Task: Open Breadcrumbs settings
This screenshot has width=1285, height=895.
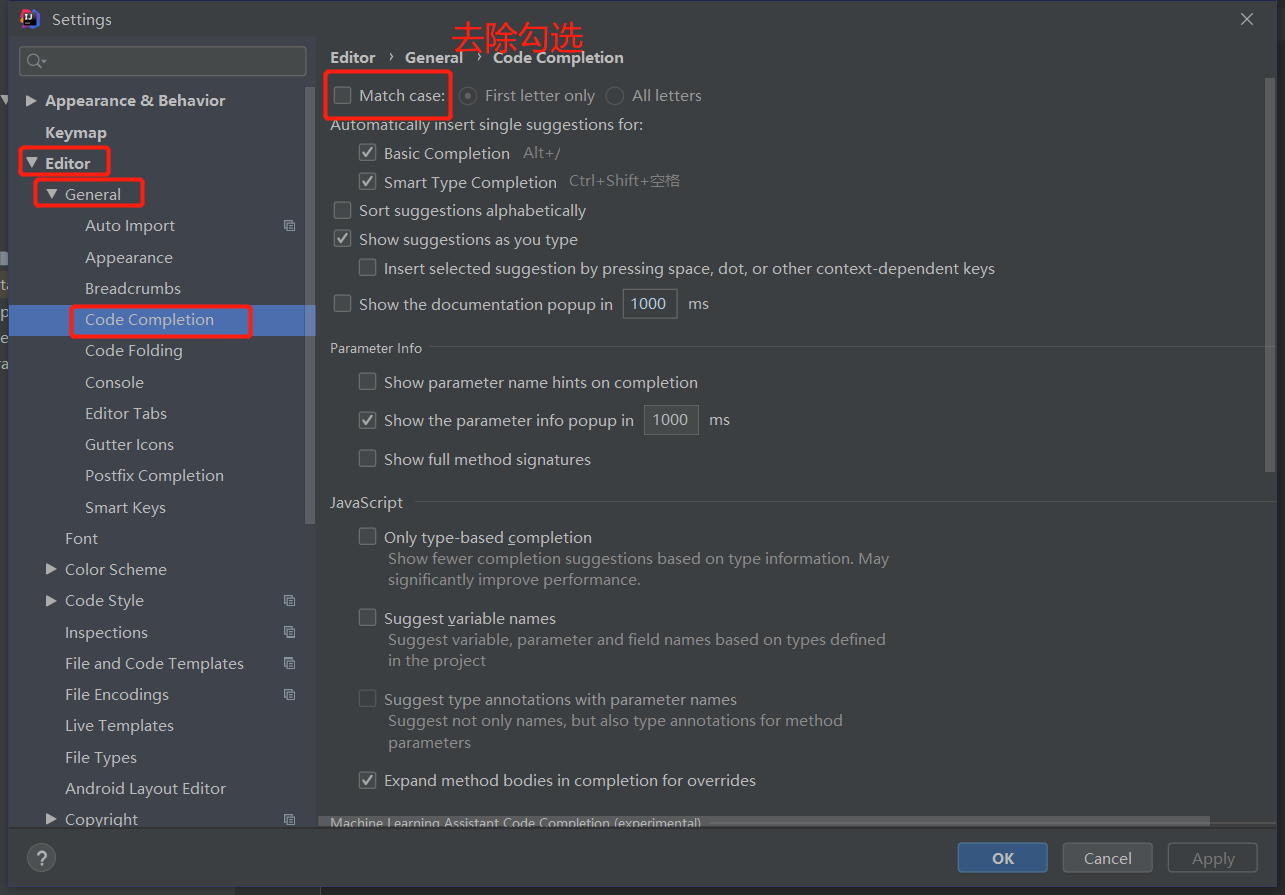Action: pyautogui.click(x=133, y=288)
